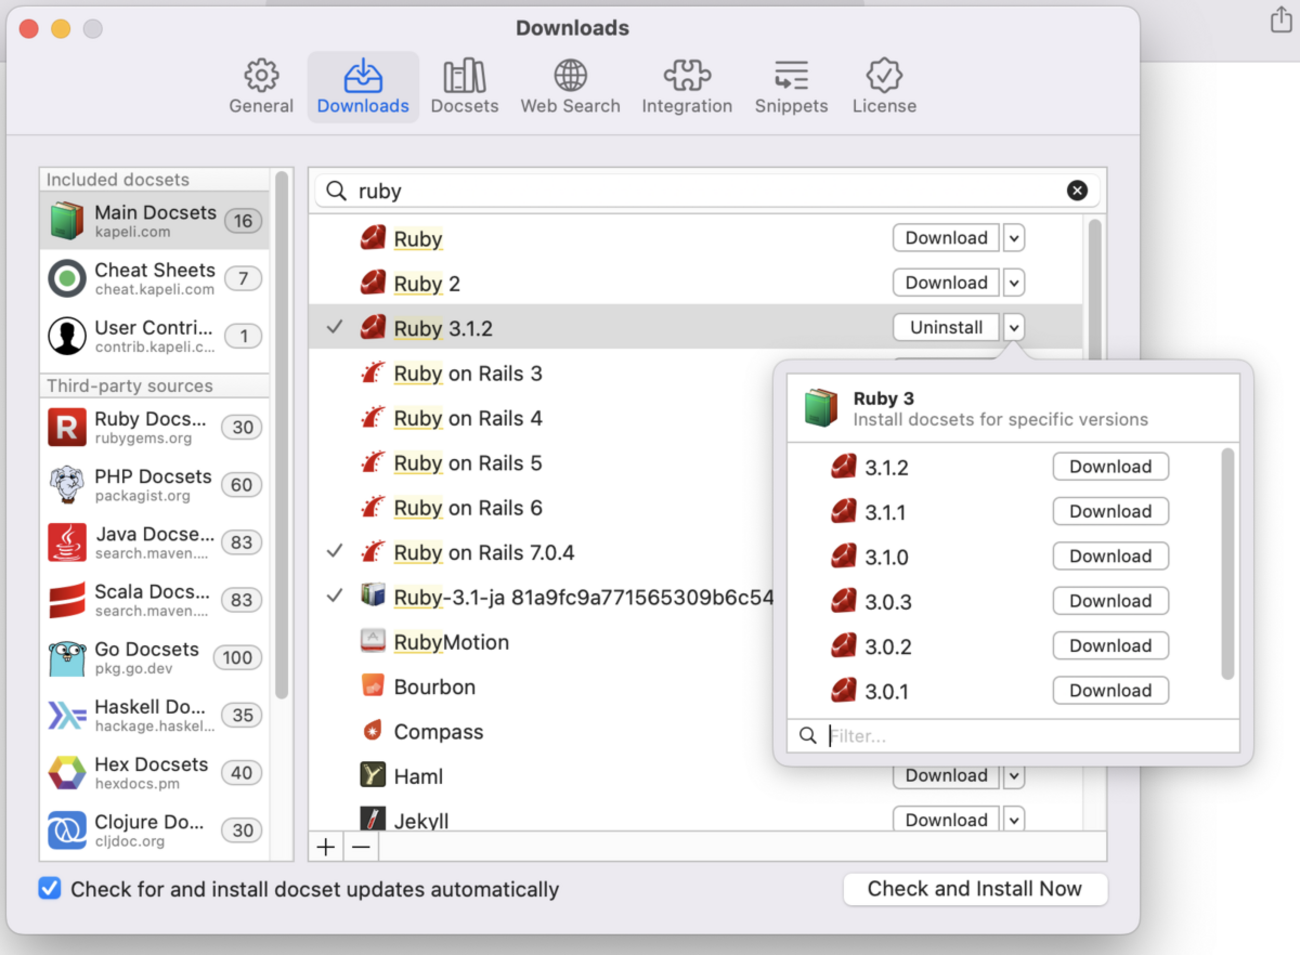Expand version dropdown next to Ruby Download
Image resolution: width=1300 pixels, height=955 pixels.
point(1014,238)
